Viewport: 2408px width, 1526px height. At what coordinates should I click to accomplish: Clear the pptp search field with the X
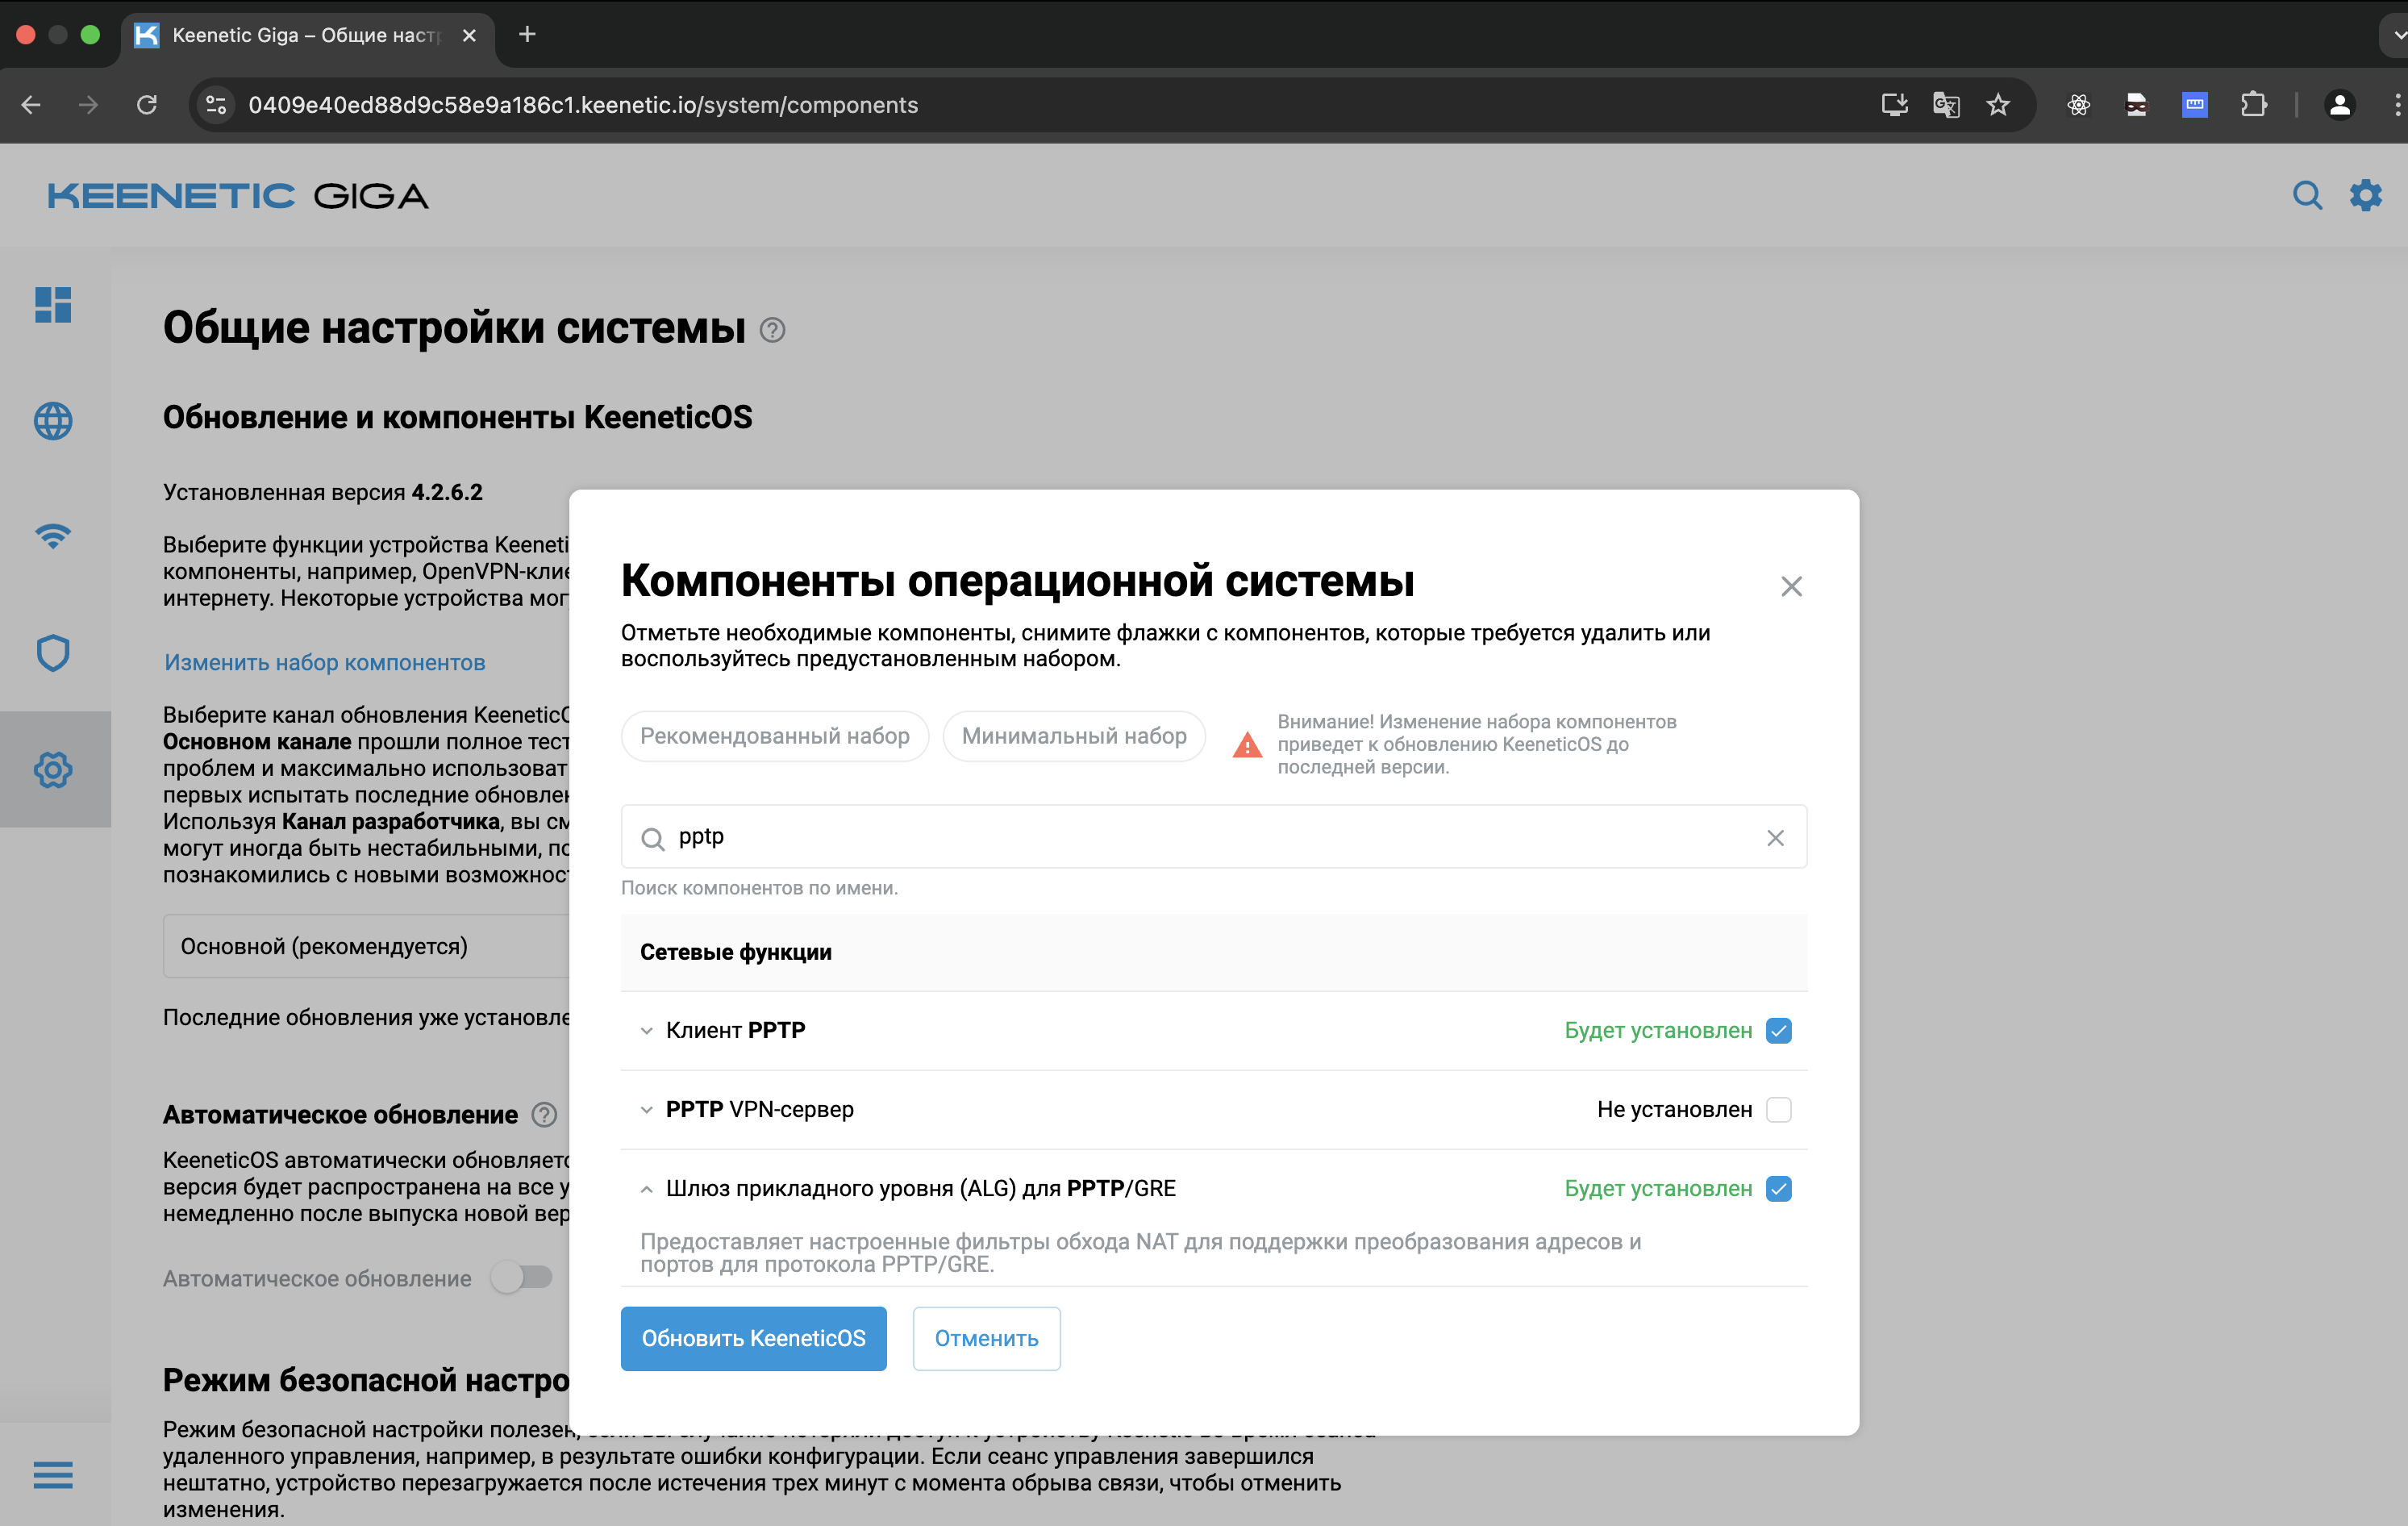coord(1776,837)
